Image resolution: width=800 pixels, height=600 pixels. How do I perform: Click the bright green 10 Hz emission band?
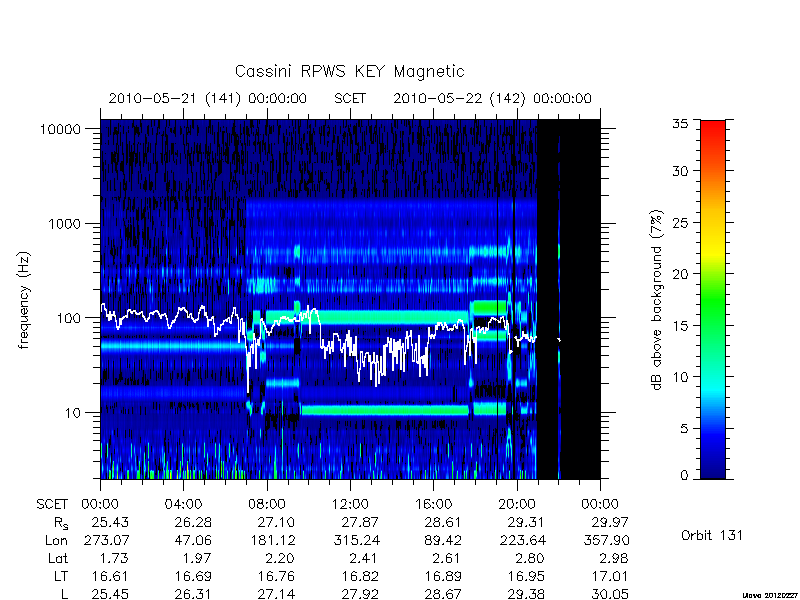[385, 410]
